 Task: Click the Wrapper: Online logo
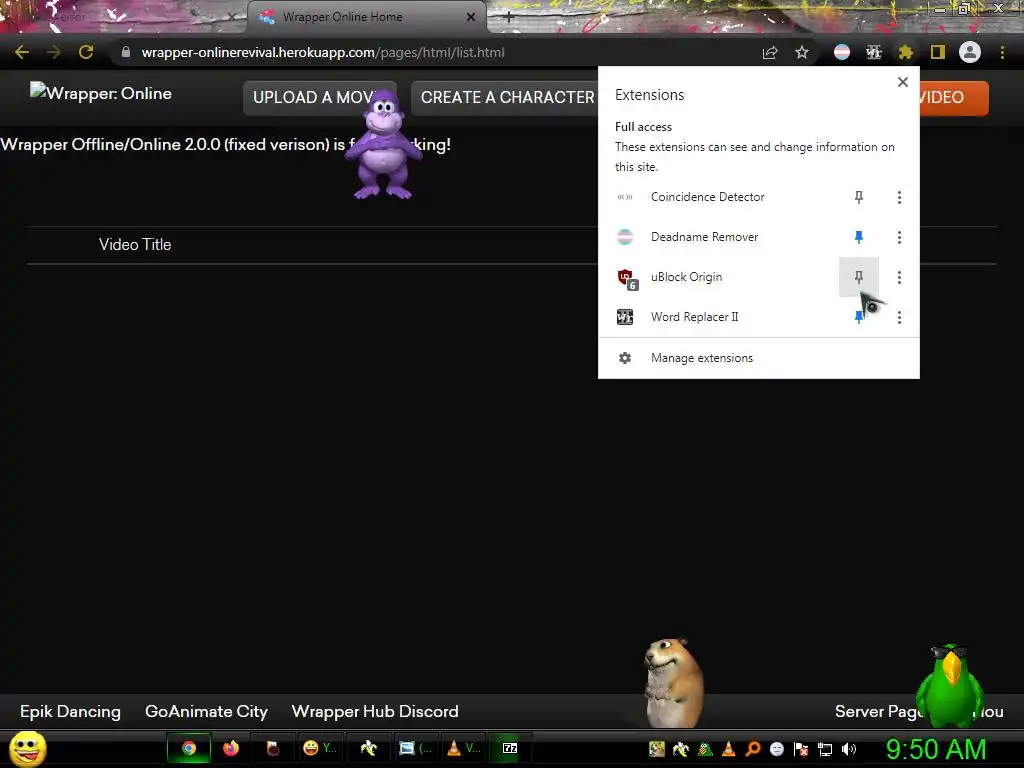pyautogui.click(x=101, y=93)
